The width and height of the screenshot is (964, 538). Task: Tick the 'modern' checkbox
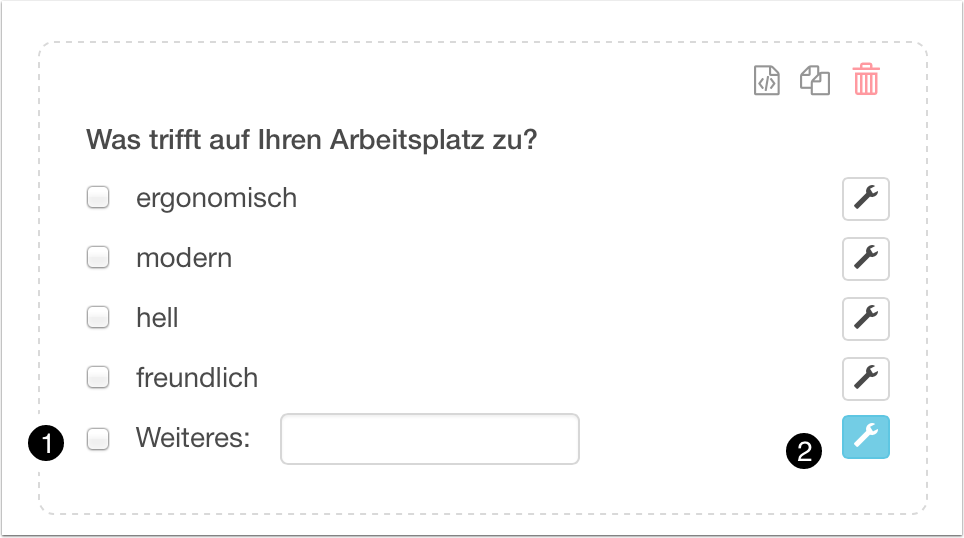pyautogui.click(x=98, y=258)
